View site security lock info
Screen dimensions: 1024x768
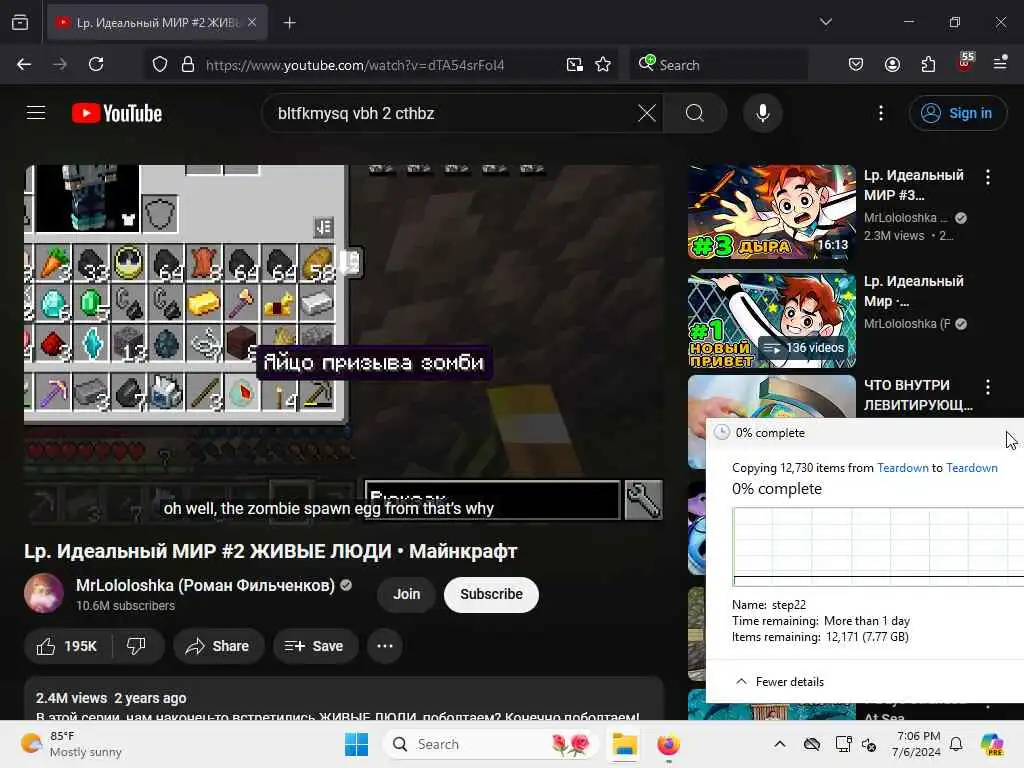(188, 65)
